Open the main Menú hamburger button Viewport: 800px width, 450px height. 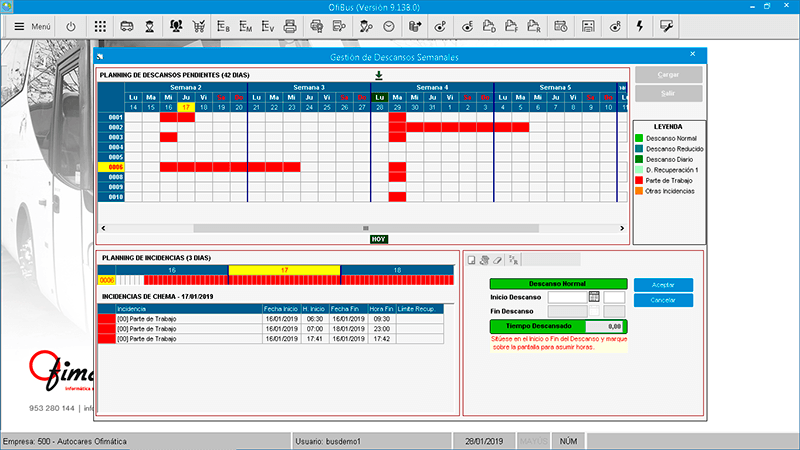tap(30, 25)
